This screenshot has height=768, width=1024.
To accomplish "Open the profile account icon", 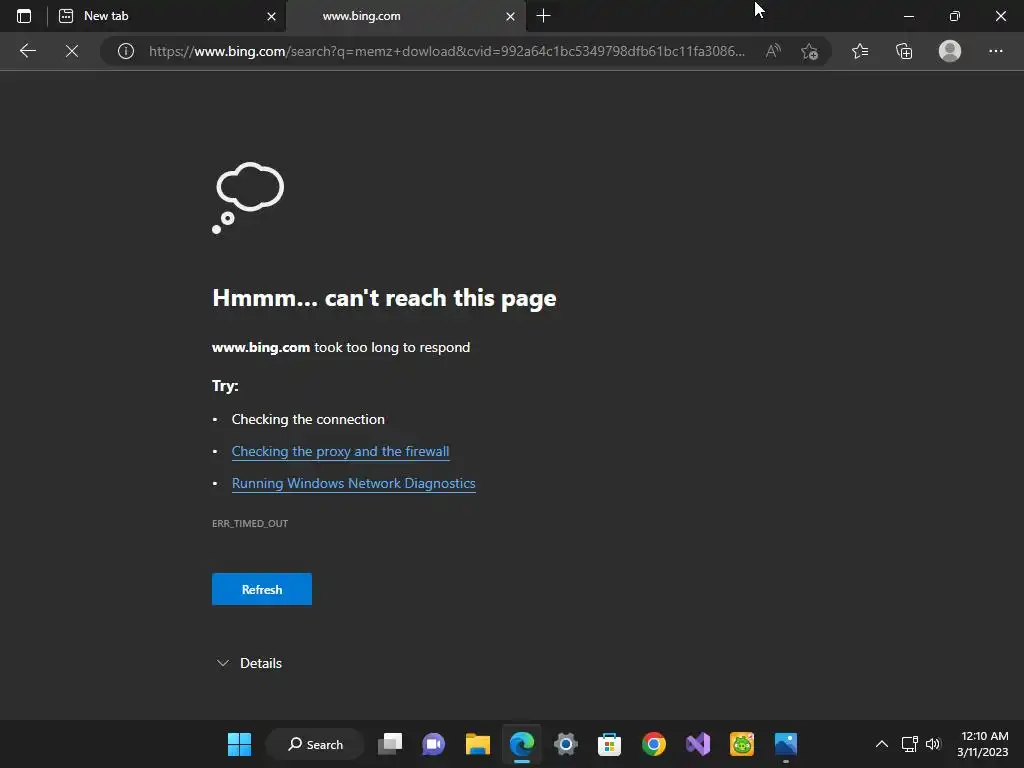I will pyautogui.click(x=950, y=51).
